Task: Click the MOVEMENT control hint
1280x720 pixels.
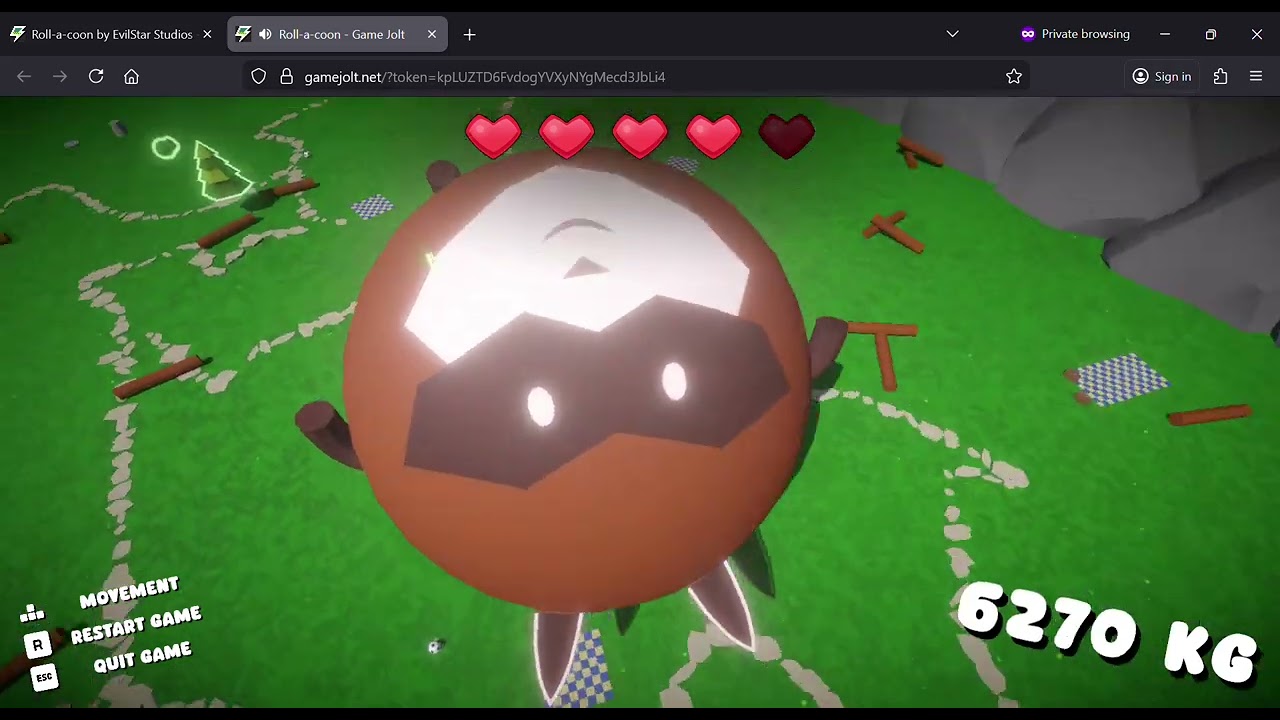Action: (x=129, y=592)
